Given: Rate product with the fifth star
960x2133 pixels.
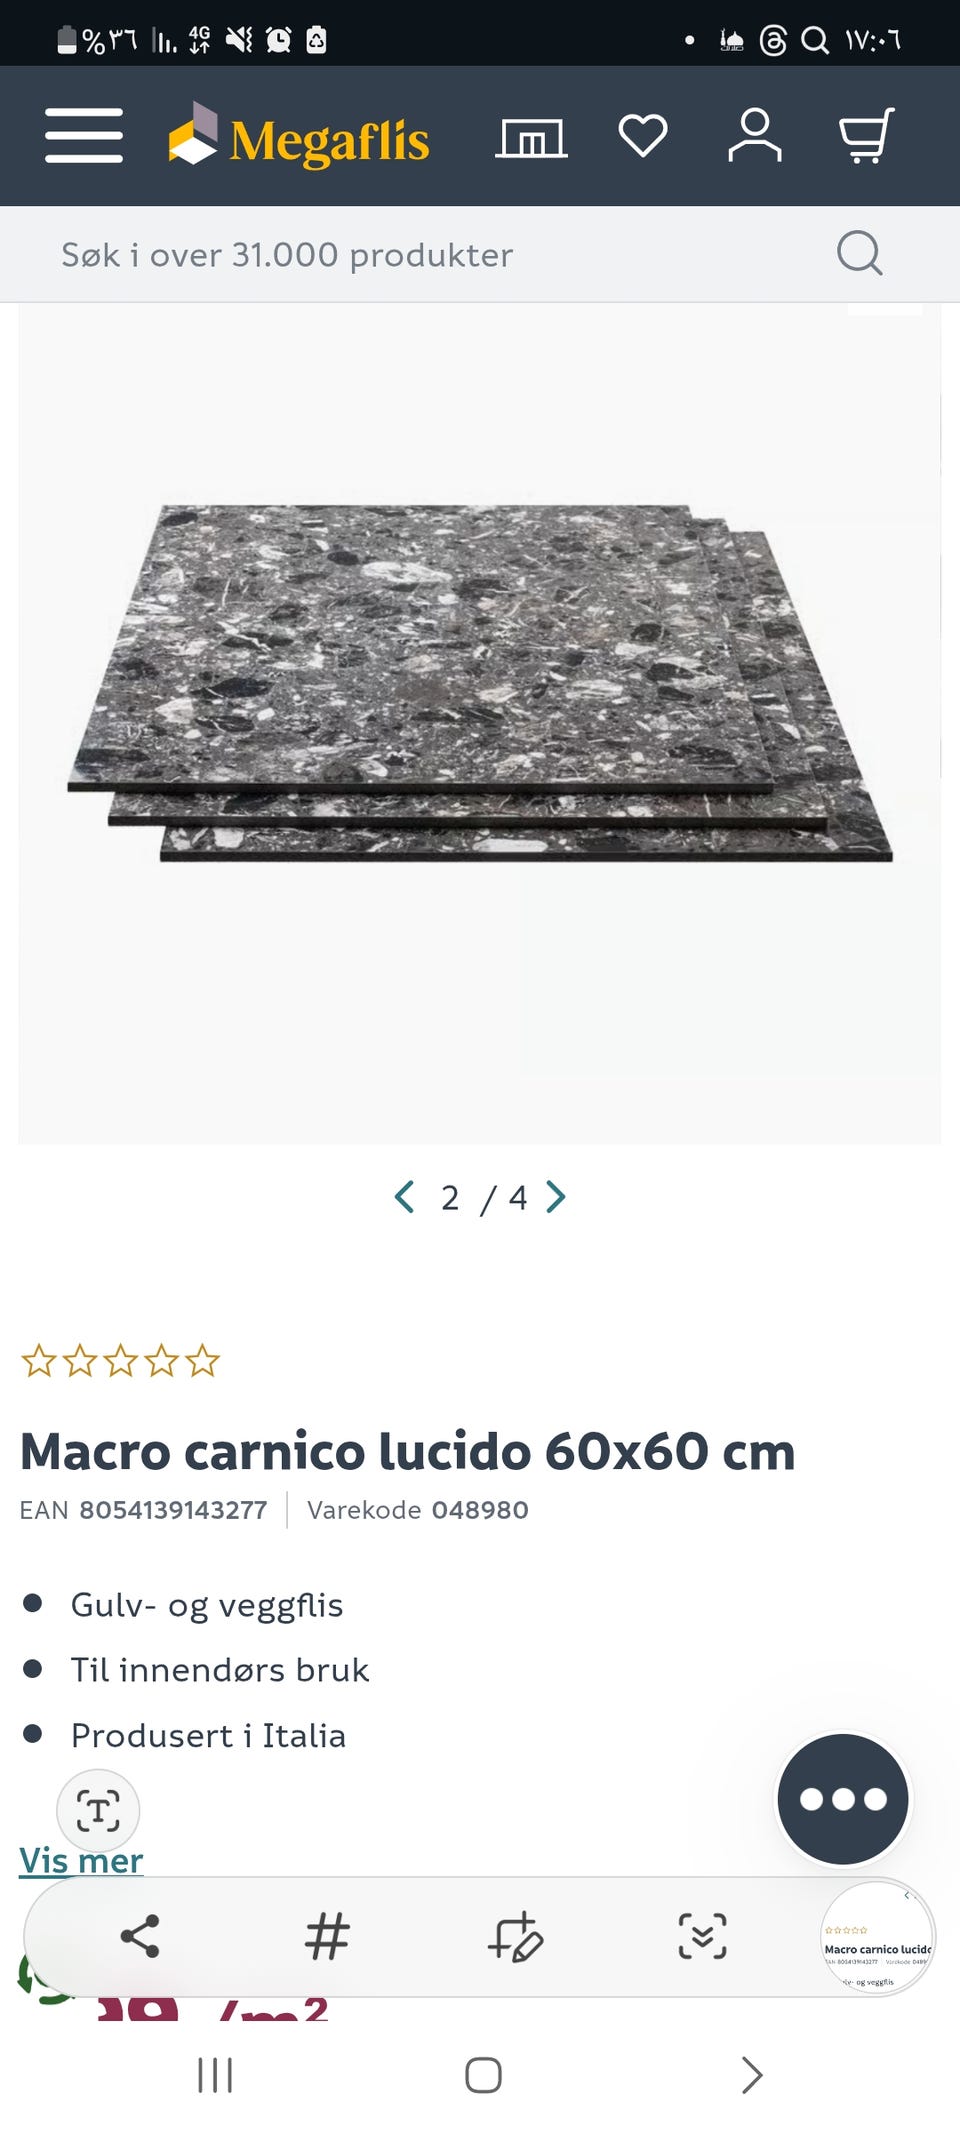Looking at the screenshot, I should point(202,1361).
